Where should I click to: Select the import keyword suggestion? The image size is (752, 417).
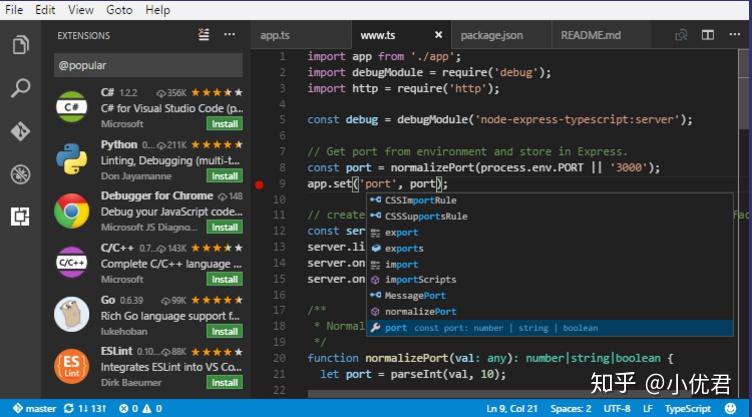tap(550, 264)
